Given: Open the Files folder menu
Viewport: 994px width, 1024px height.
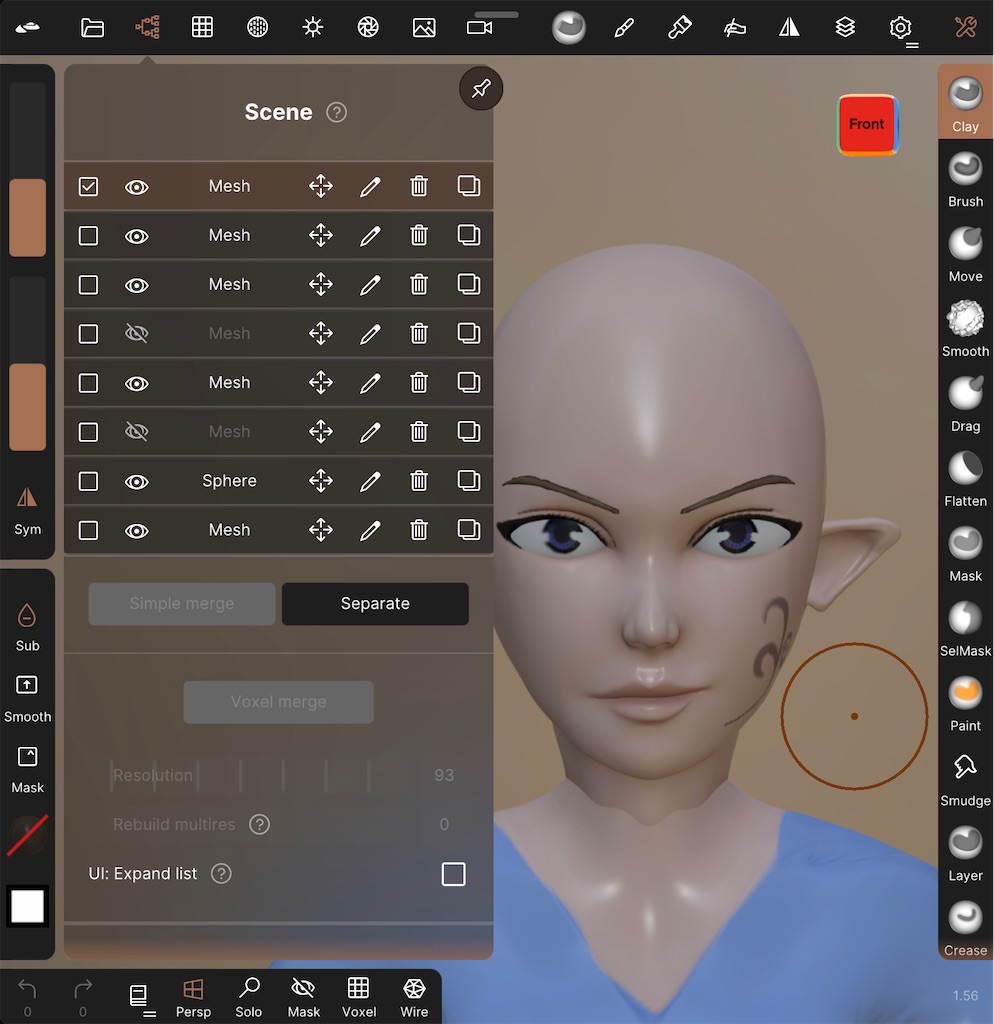Looking at the screenshot, I should click(92, 27).
